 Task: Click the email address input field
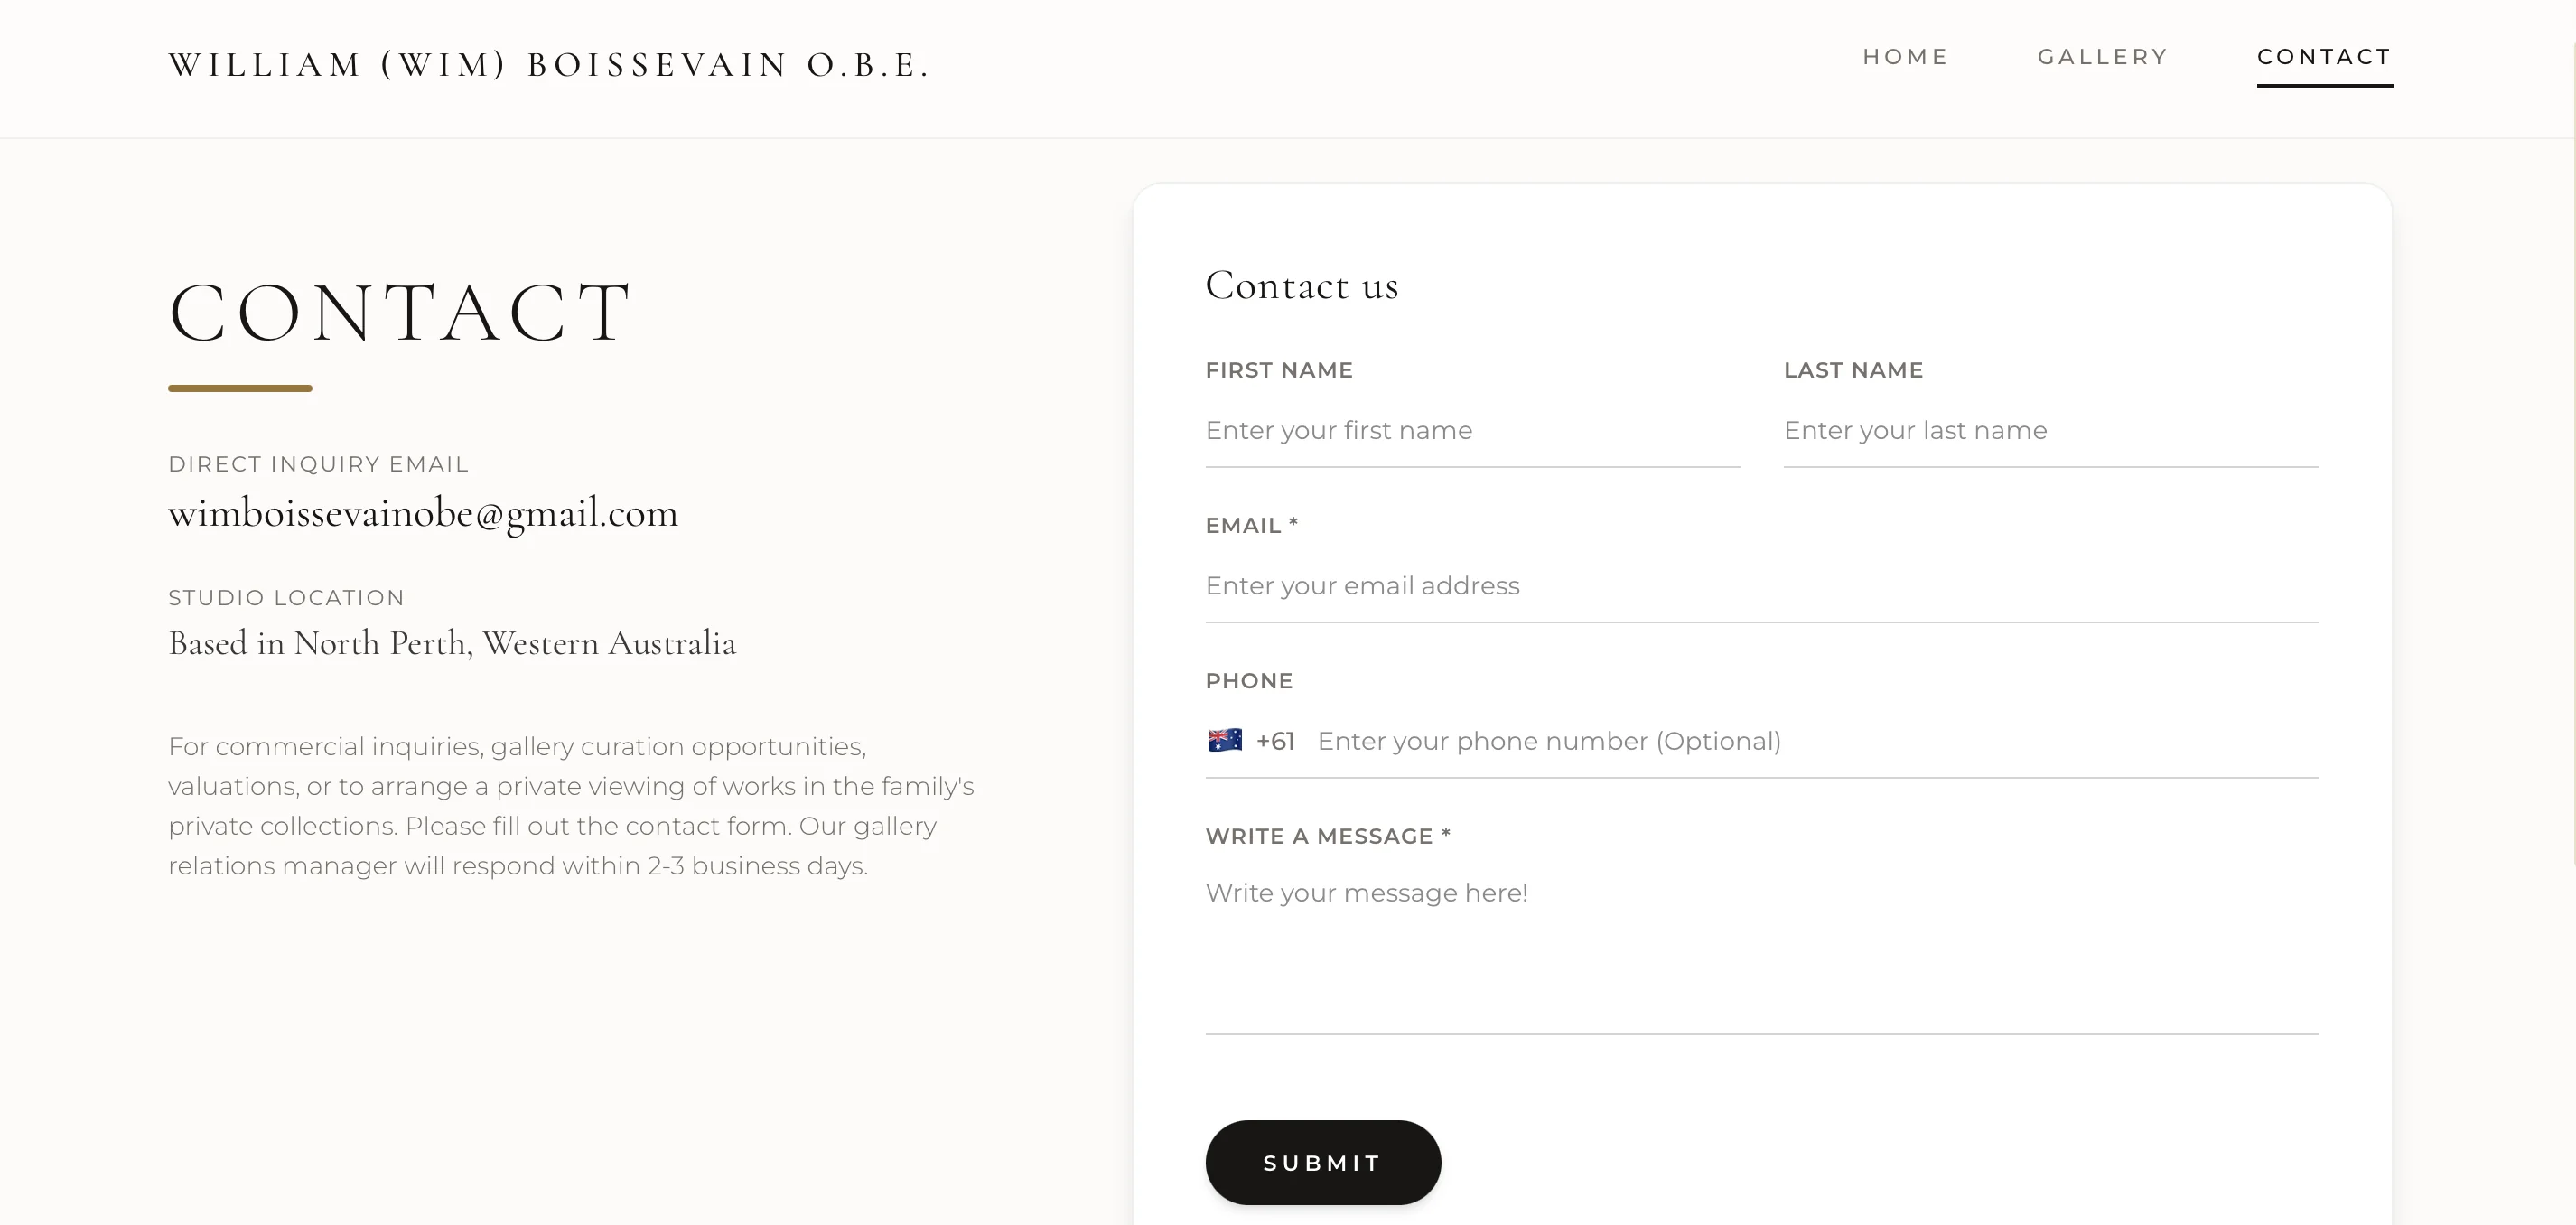(x=1762, y=586)
